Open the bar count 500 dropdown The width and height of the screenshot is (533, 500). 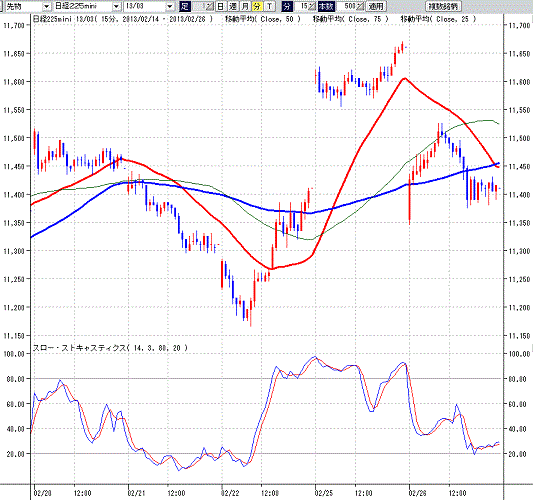[x=360, y=6]
